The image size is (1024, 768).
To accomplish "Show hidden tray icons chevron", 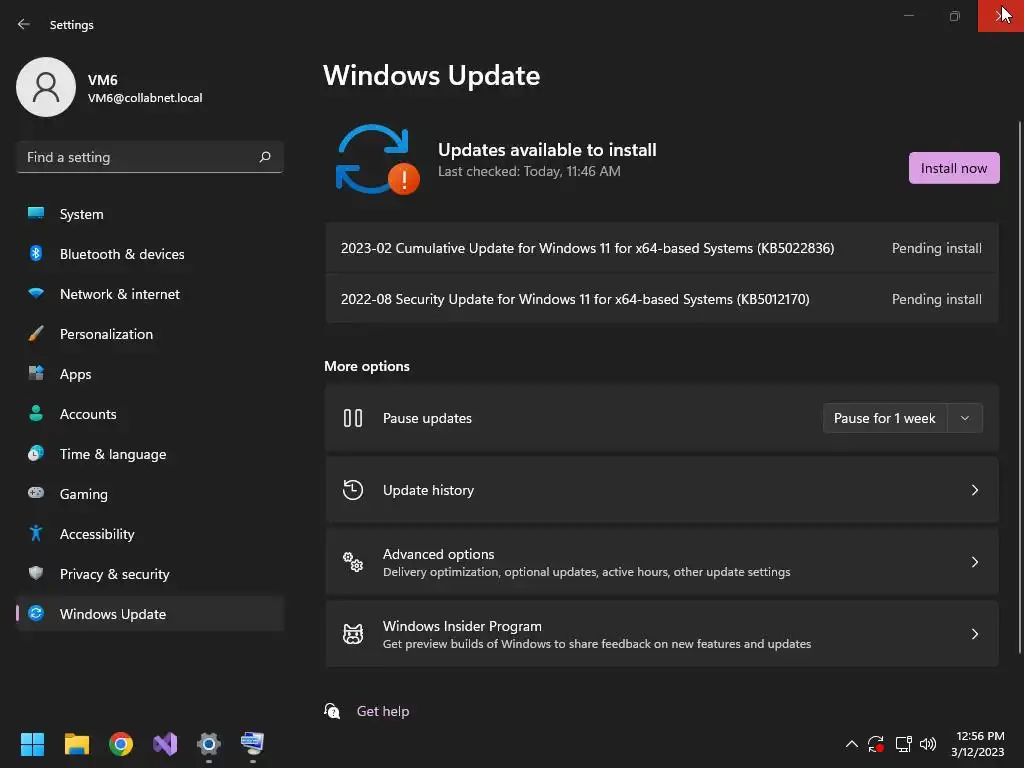I will click(x=852, y=744).
